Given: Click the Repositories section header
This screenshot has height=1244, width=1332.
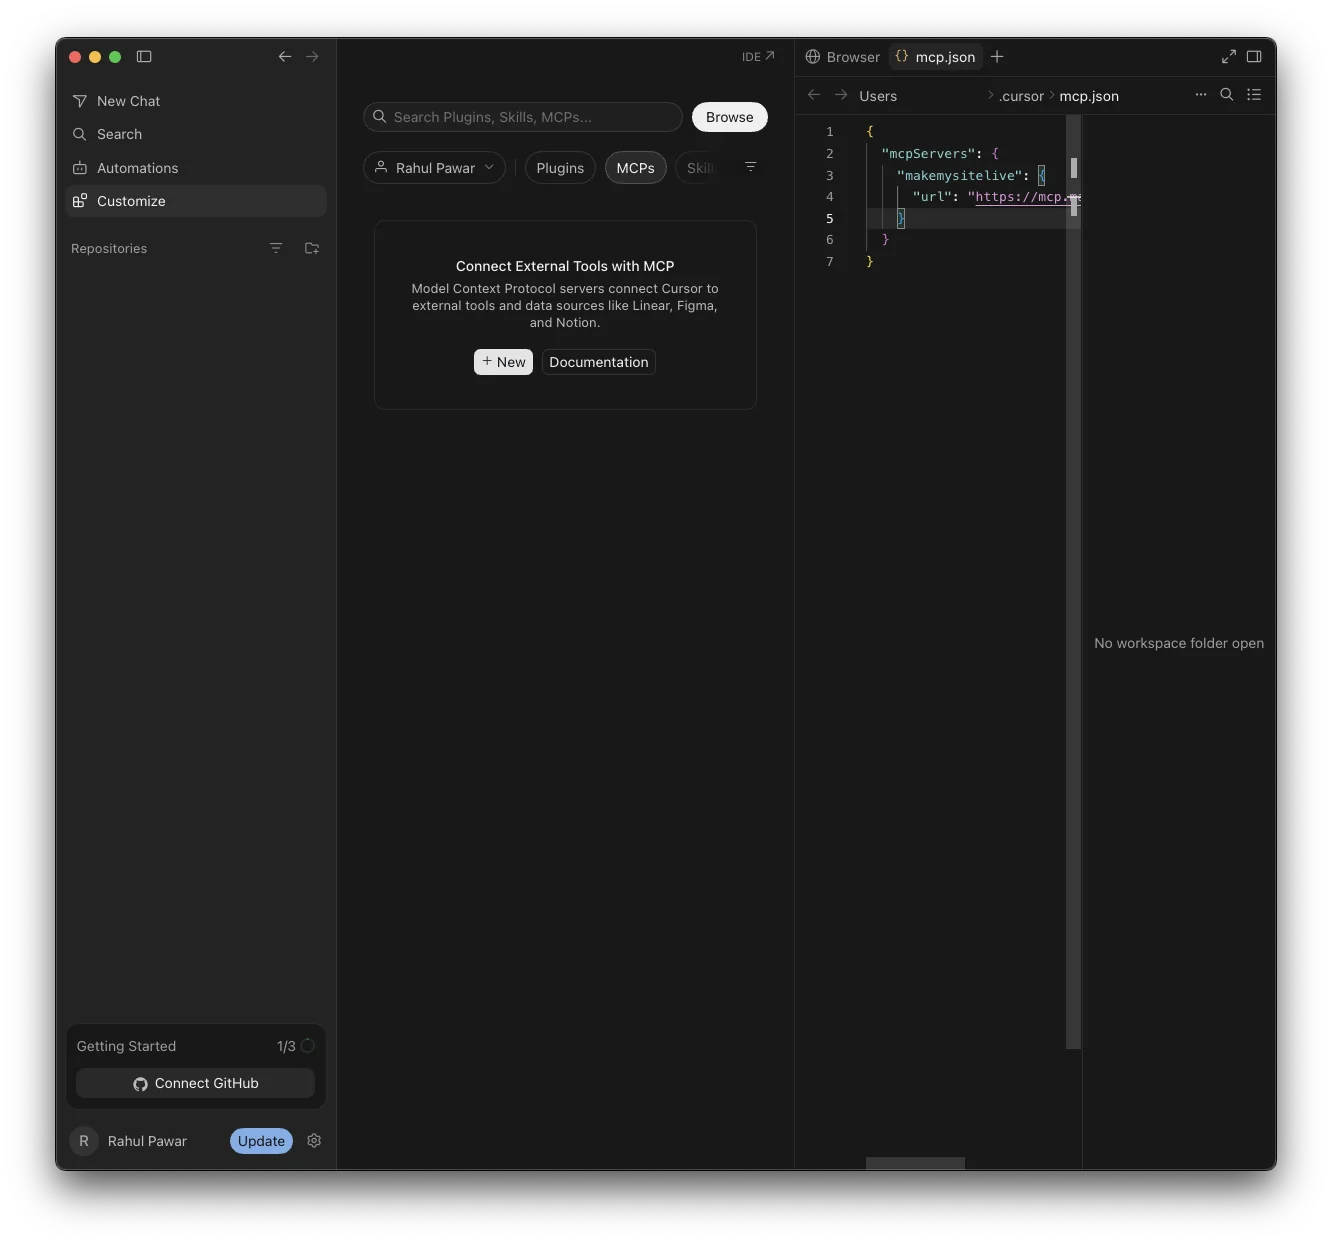Looking at the screenshot, I should (x=109, y=249).
